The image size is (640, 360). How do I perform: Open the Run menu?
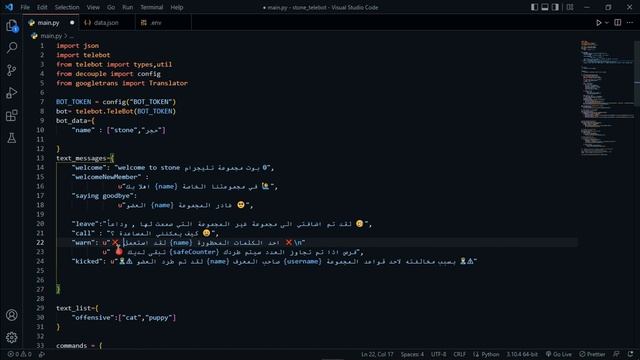pos(128,7)
